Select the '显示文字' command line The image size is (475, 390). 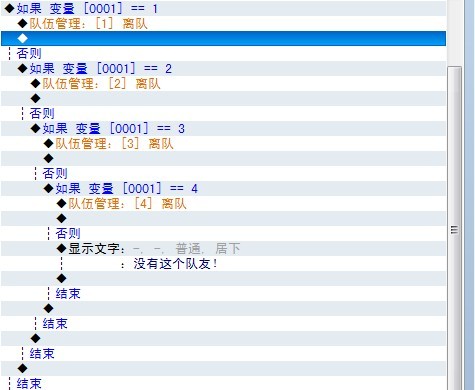pyautogui.click(x=223, y=249)
